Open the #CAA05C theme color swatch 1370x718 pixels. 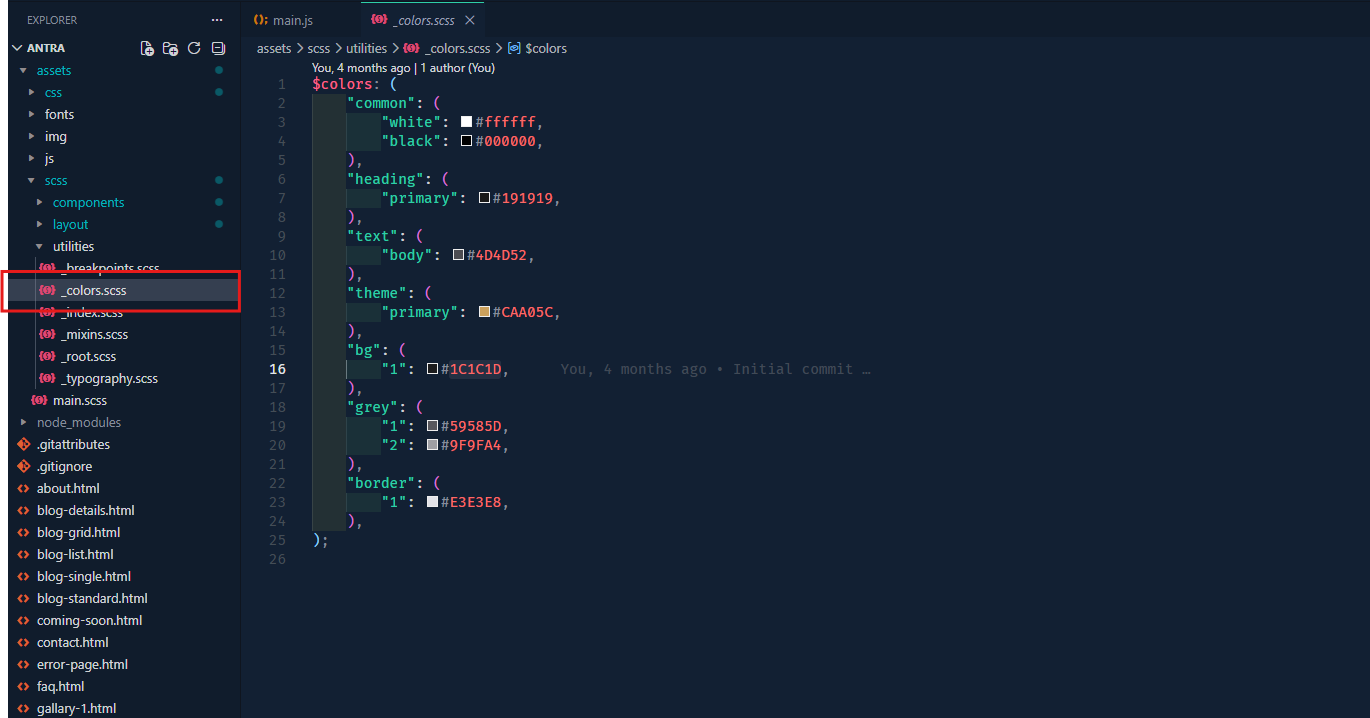pyautogui.click(x=485, y=312)
